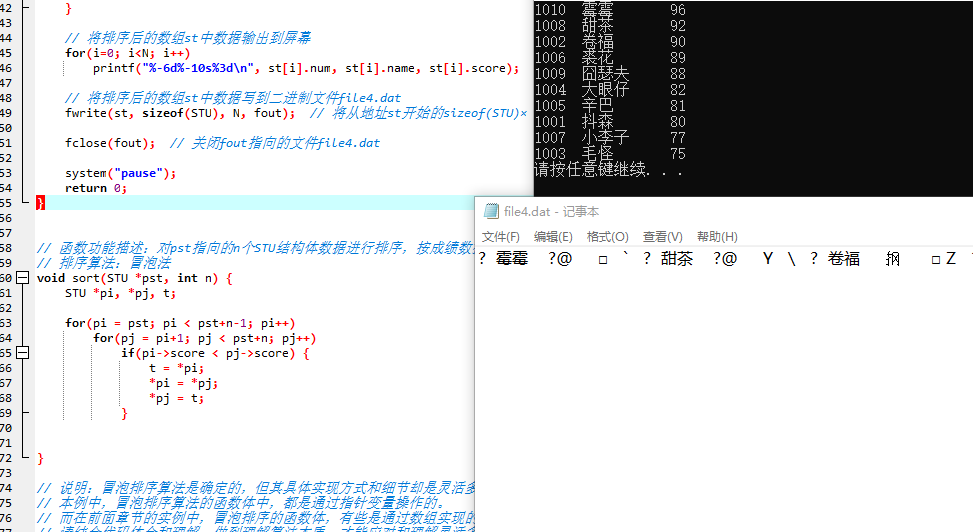Click the 排序算法: 冒泡法 comment line
Screen dimensions: 973x532
pos(104,263)
